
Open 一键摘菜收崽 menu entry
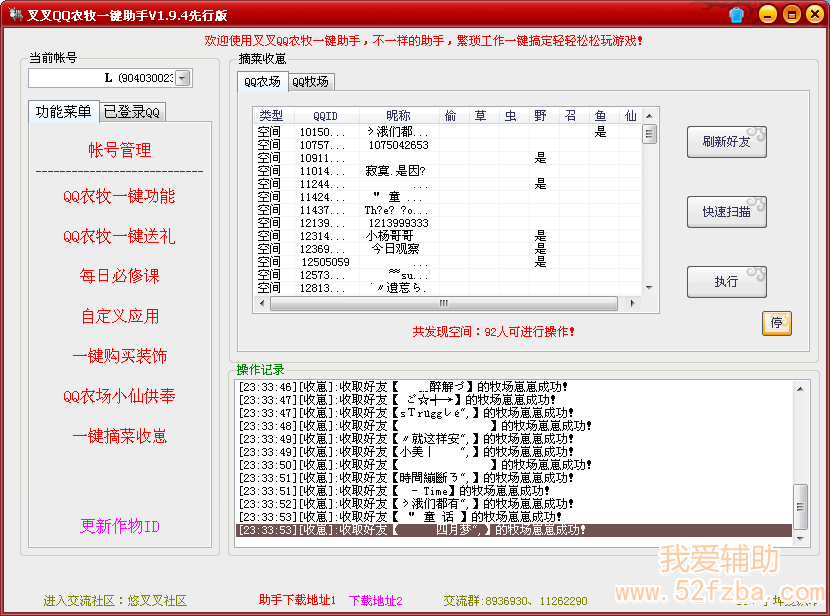pyautogui.click(x=120, y=436)
